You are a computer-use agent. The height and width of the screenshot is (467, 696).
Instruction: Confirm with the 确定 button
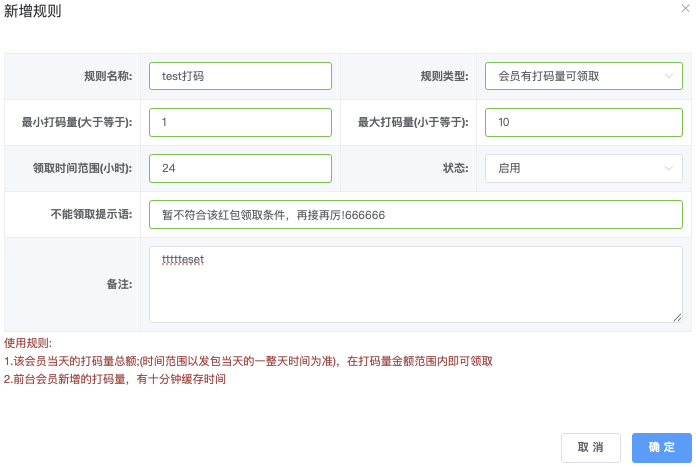(661, 447)
